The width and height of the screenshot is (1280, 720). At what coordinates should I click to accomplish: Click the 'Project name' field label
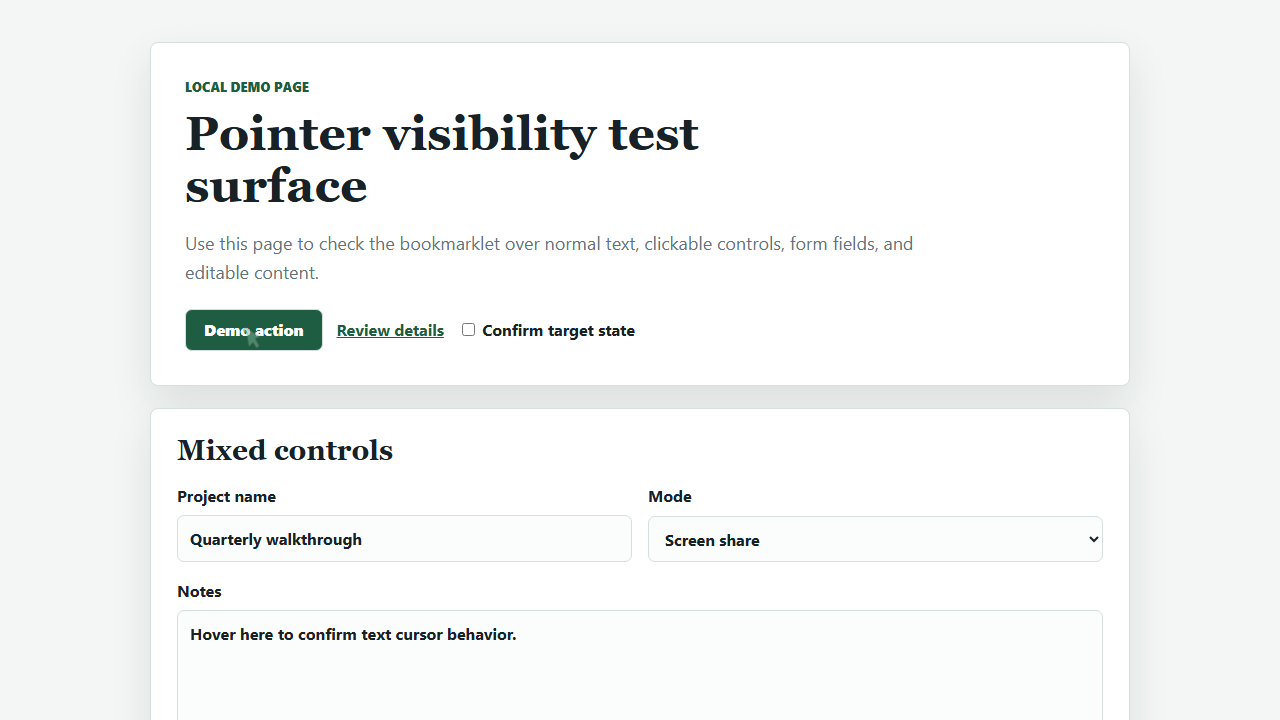[x=226, y=496]
